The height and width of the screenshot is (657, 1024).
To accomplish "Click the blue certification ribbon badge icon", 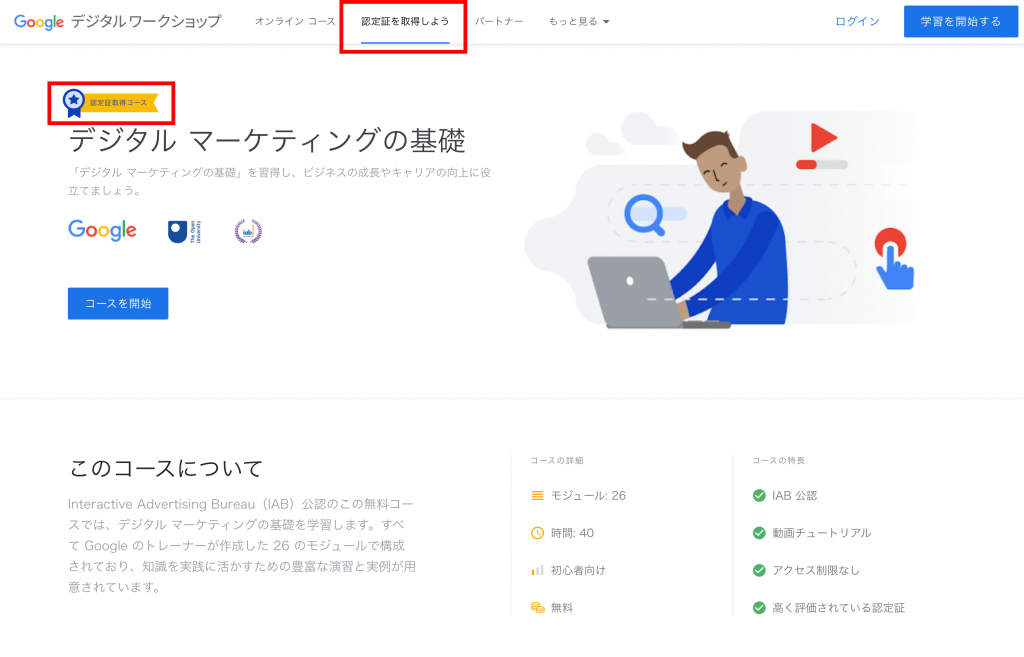I will coord(74,102).
